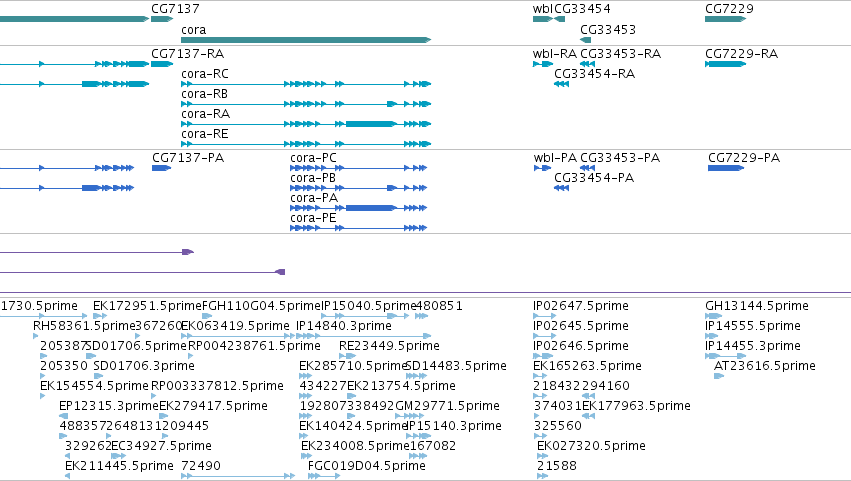The width and height of the screenshot is (851, 481).
Task: Select feature labeled 325560
Action: [x=557, y=427]
